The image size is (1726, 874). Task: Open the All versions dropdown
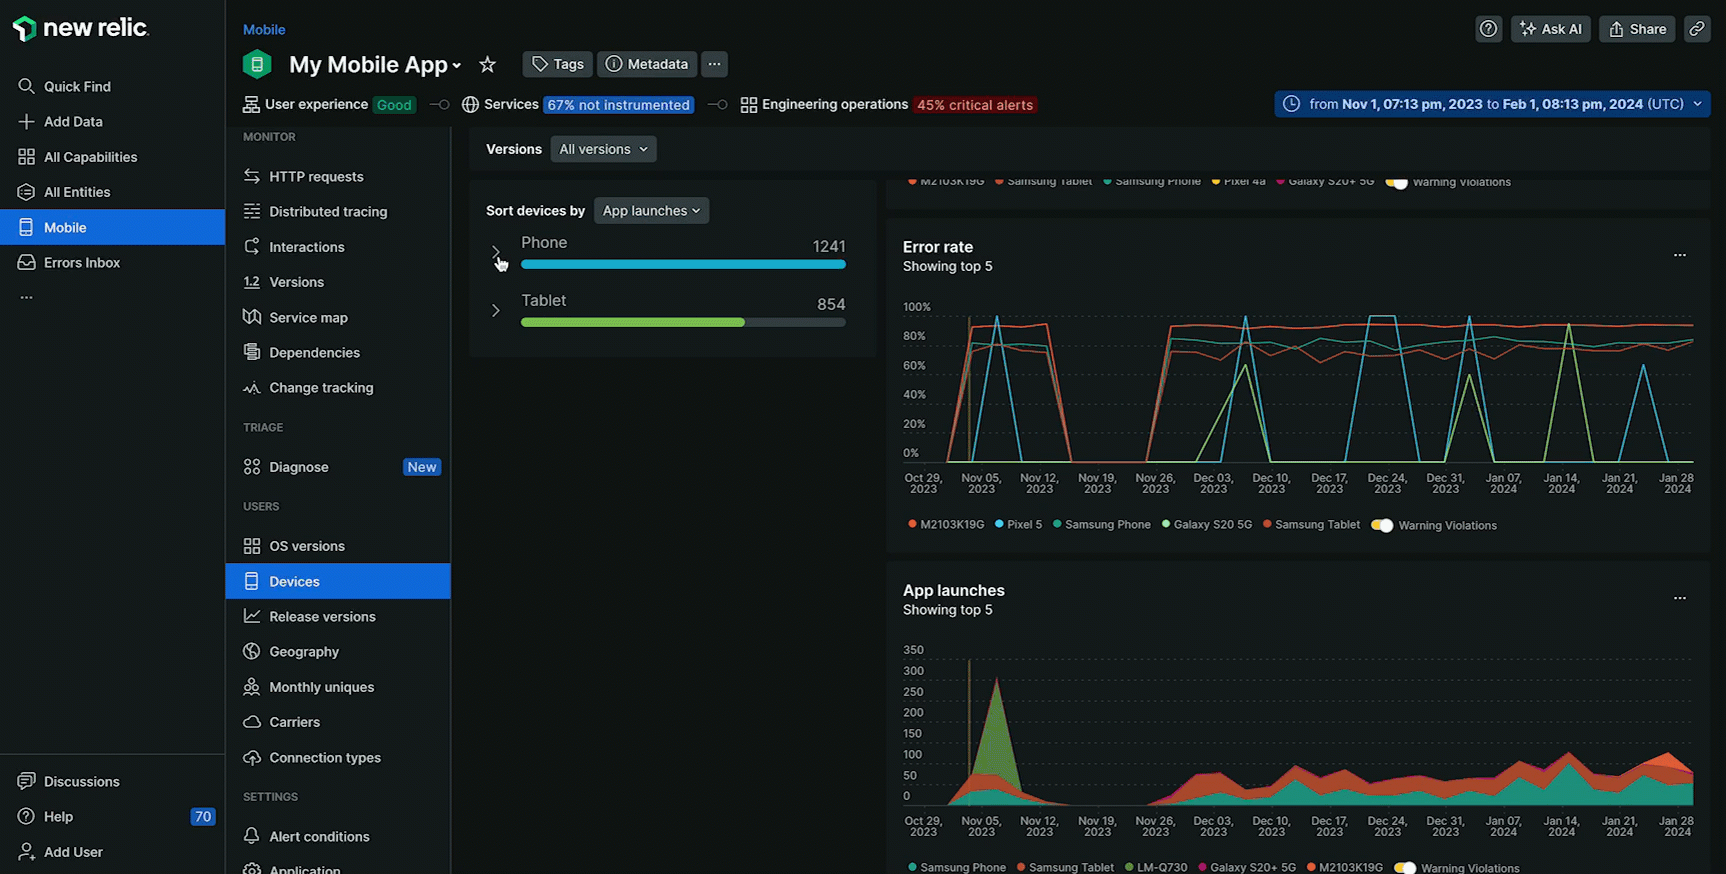pyautogui.click(x=603, y=149)
